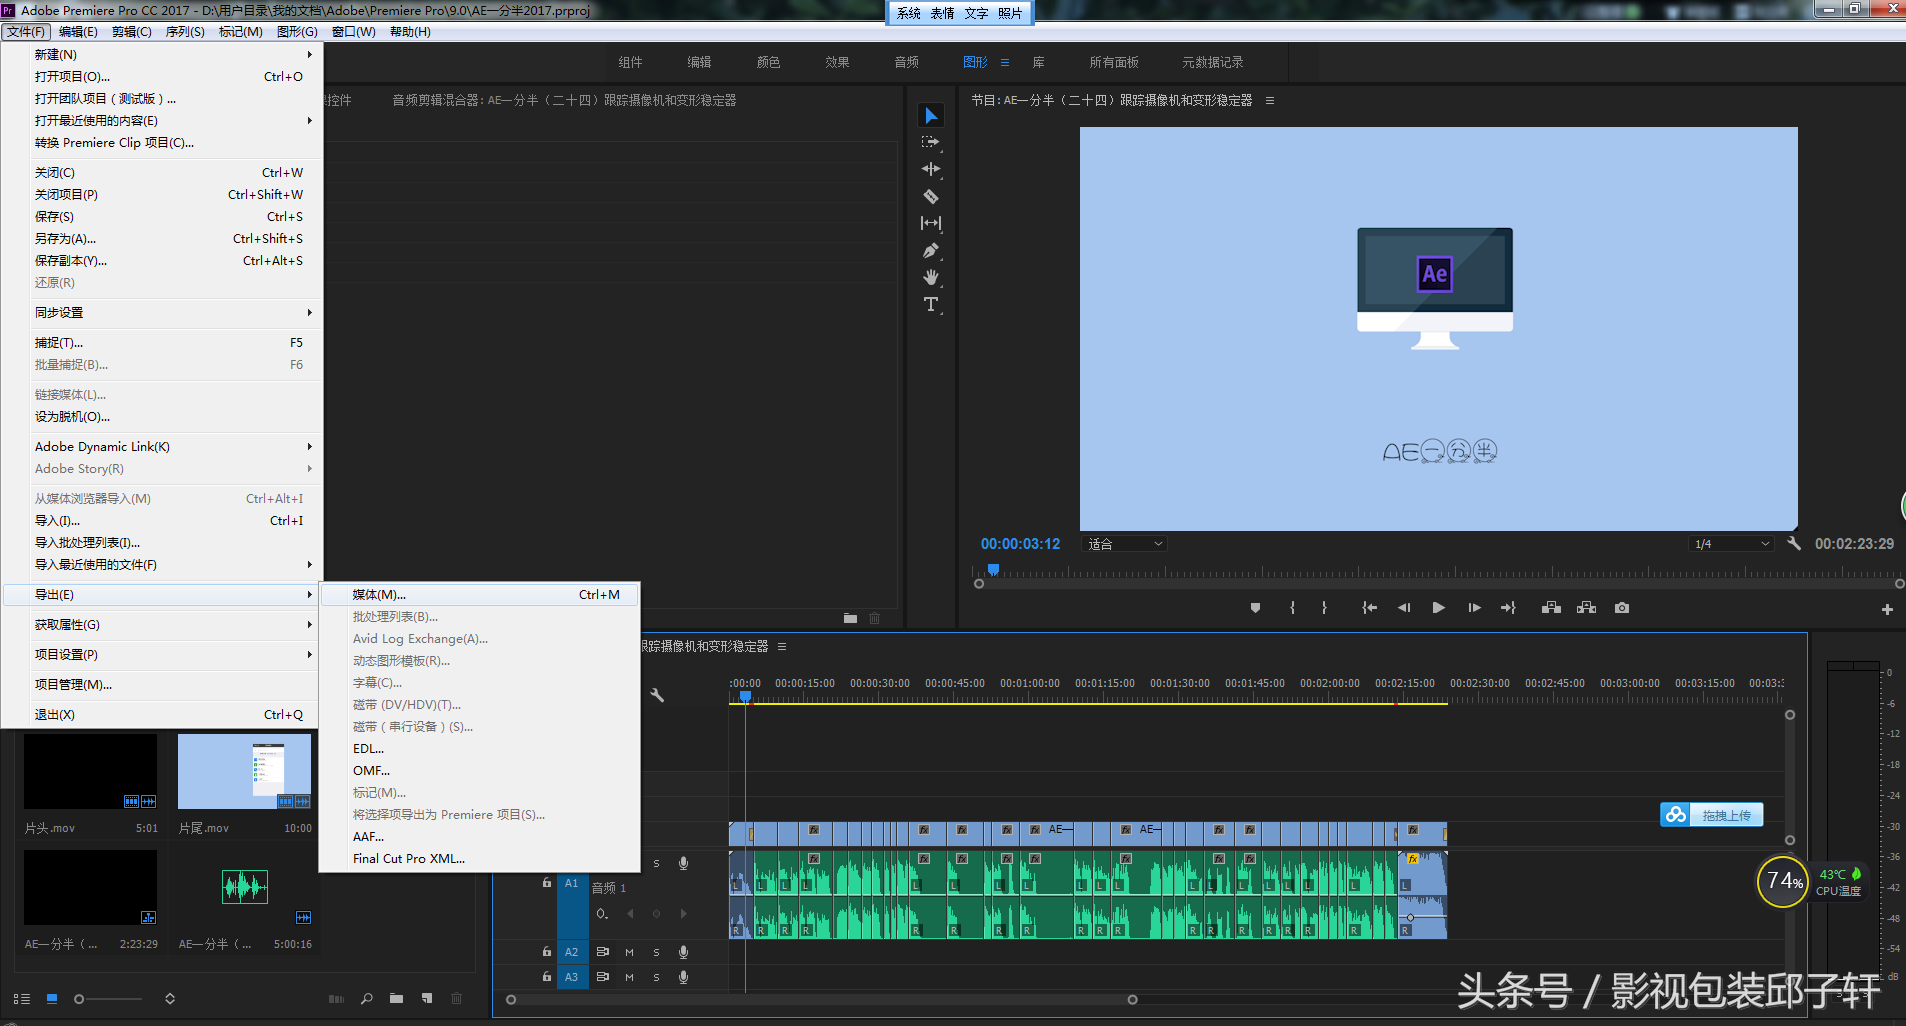1906x1026 pixels.
Task: Toggle A2 track target
Action: pos(572,952)
